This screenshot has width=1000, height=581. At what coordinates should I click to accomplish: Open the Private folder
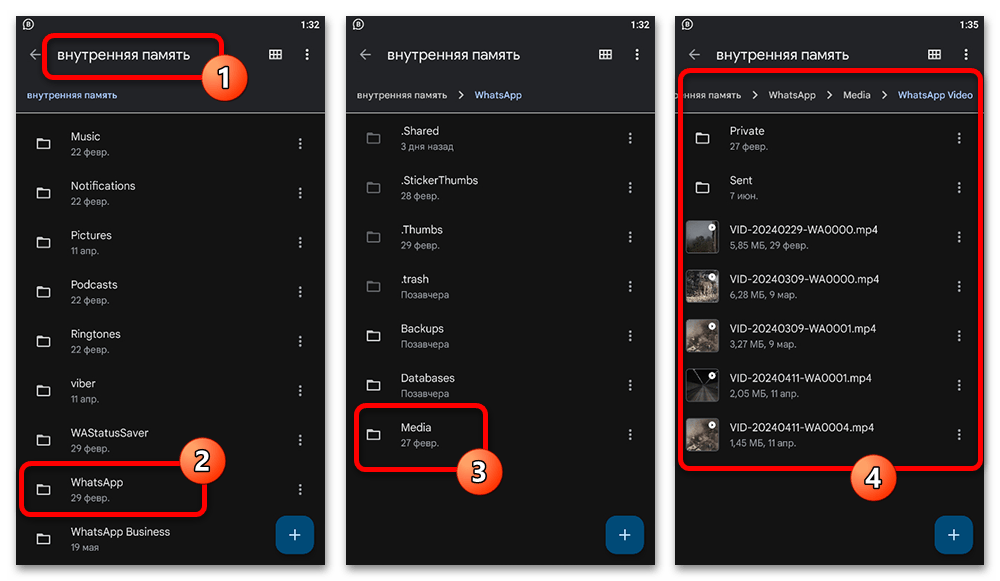[829, 138]
